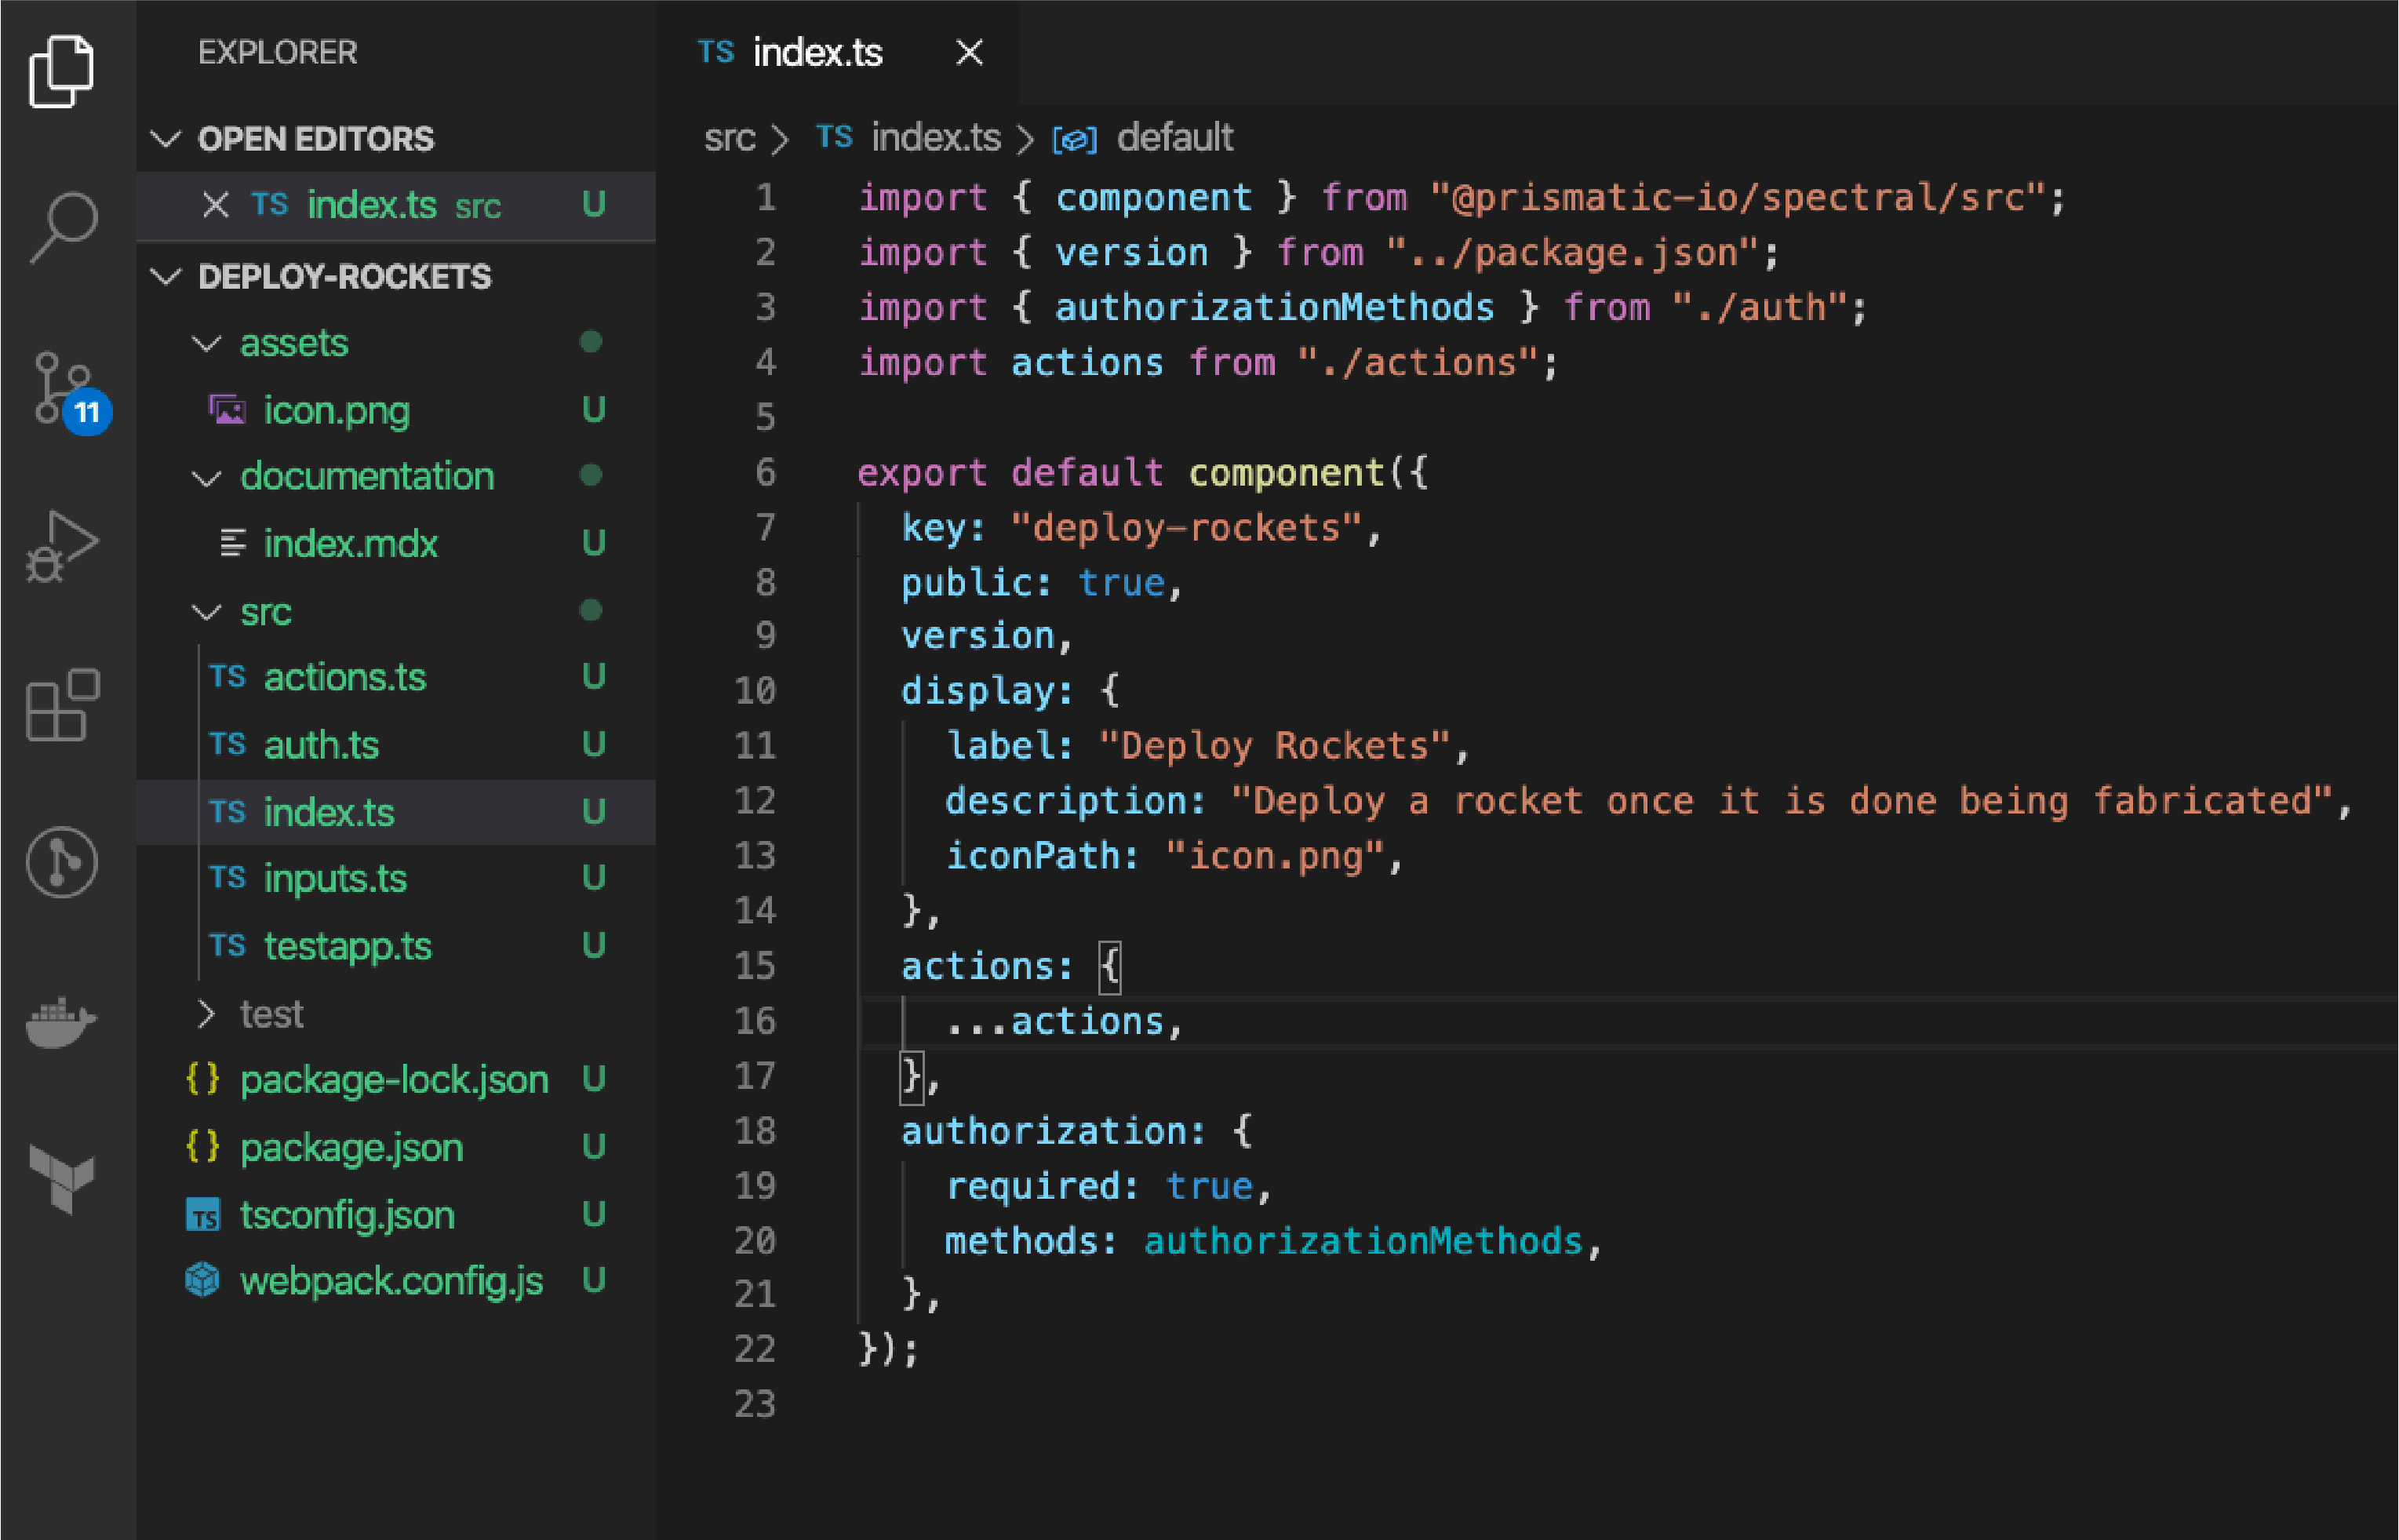The image size is (2399, 1540).
Task: Open the Extensions view icon
Action: (63, 705)
